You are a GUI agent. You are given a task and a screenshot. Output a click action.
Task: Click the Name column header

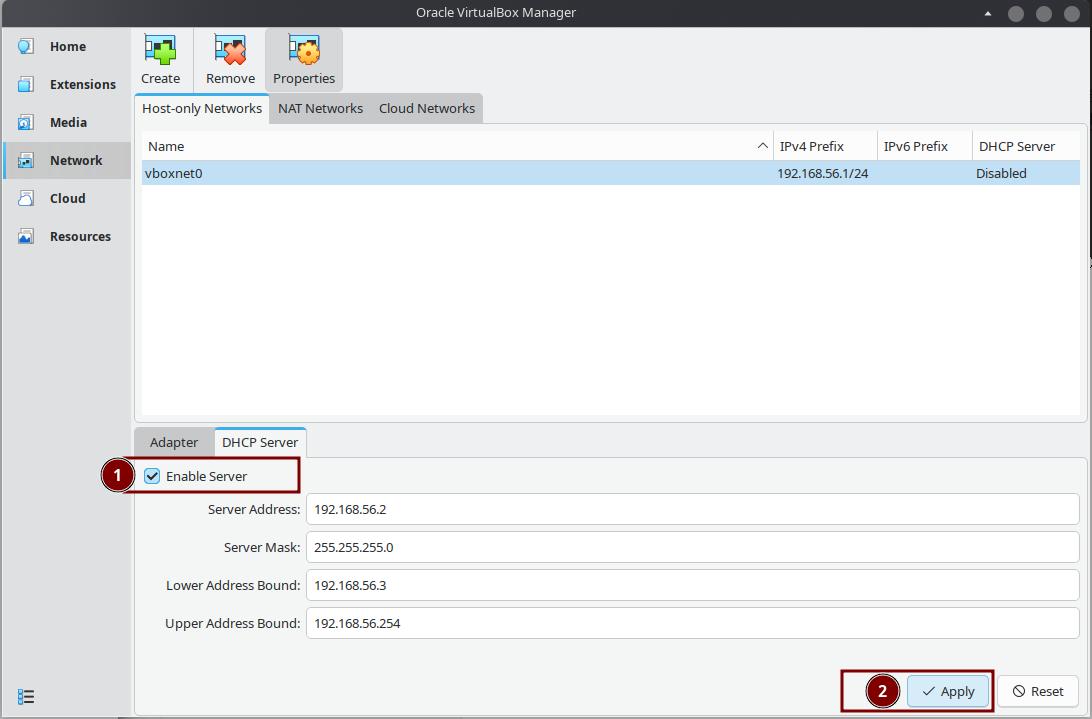(458, 146)
